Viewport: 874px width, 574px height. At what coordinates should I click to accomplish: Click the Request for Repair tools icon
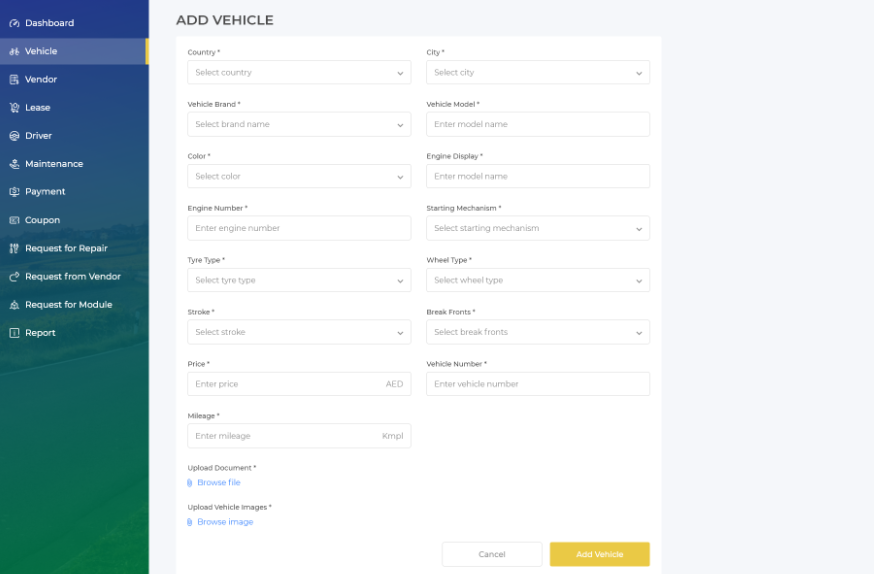(x=14, y=249)
